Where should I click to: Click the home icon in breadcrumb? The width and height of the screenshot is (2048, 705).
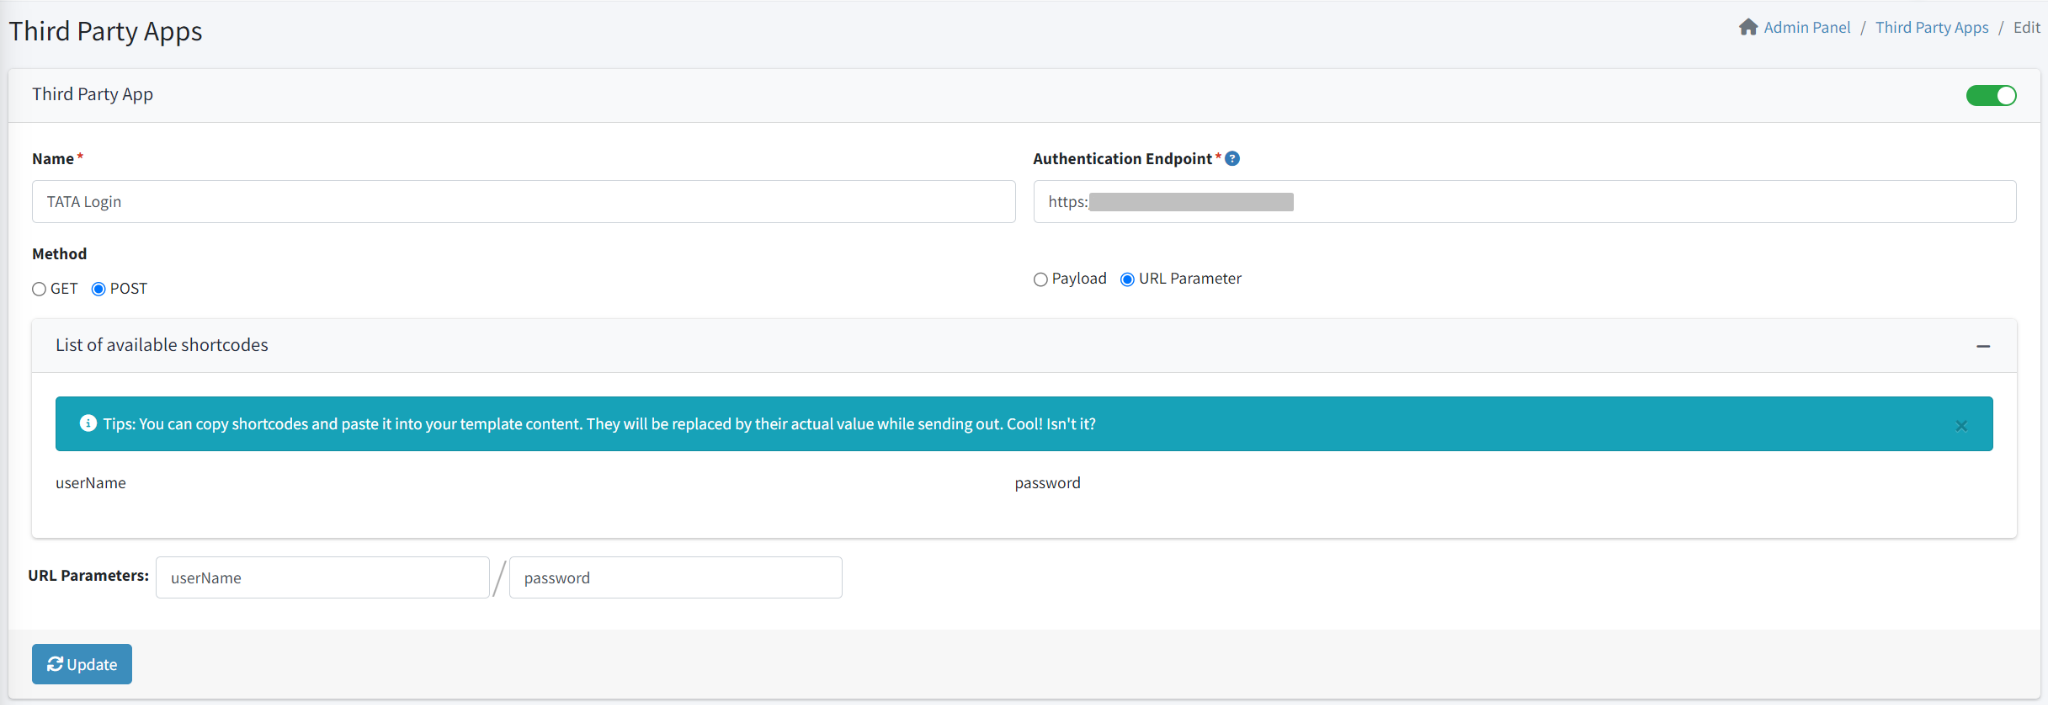[x=1748, y=27]
